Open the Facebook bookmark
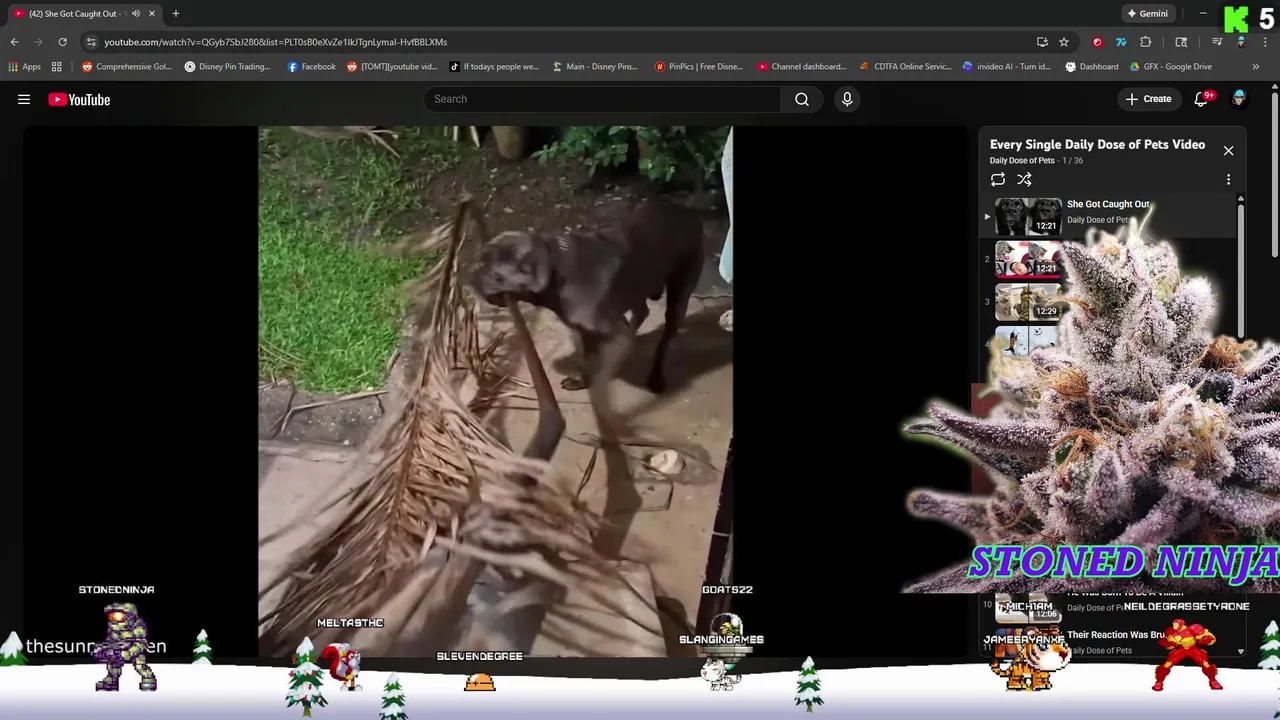The width and height of the screenshot is (1280, 720). (x=312, y=67)
